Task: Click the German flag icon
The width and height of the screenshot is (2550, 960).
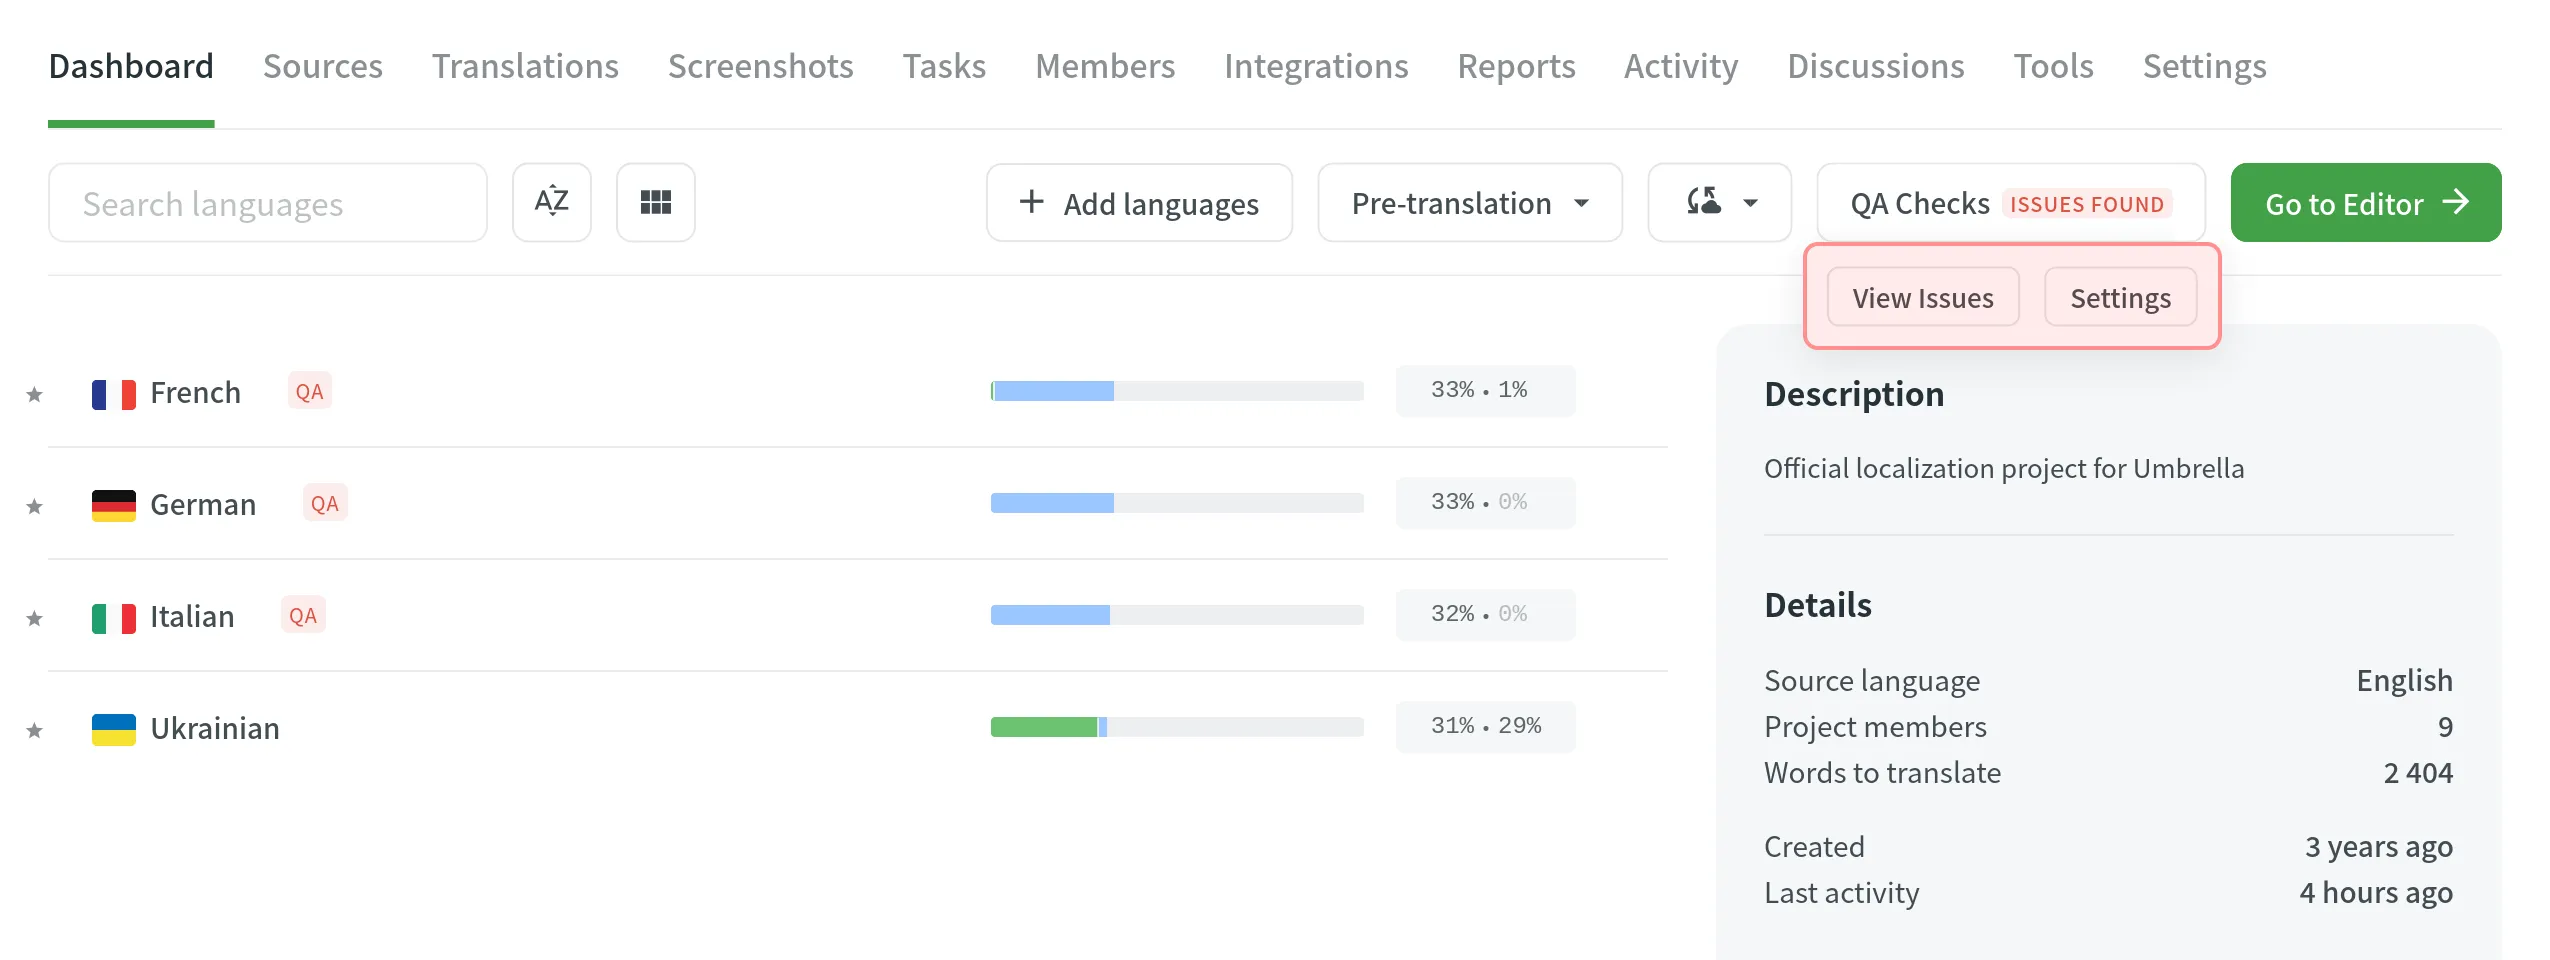Action: [x=113, y=506]
